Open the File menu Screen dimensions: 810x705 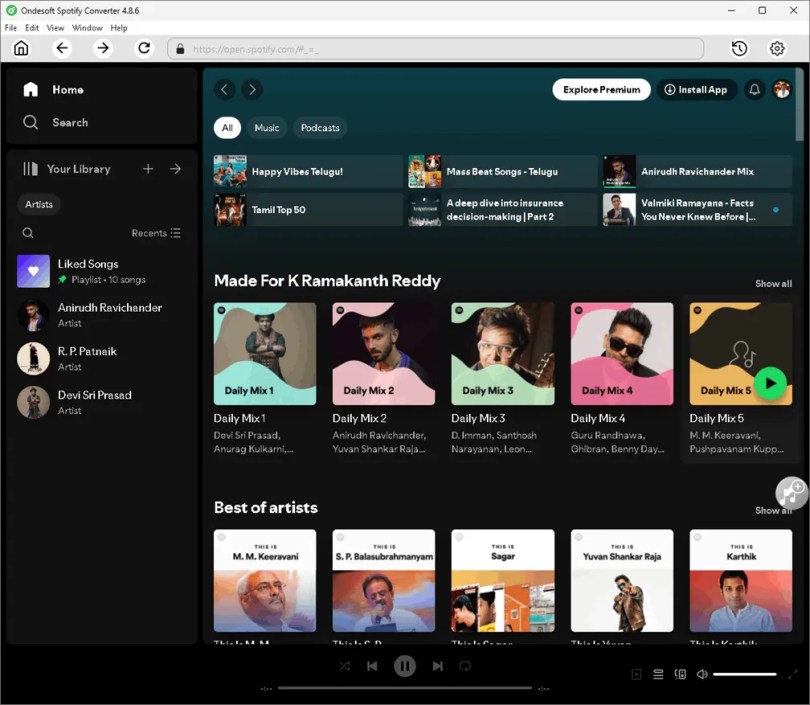point(11,28)
